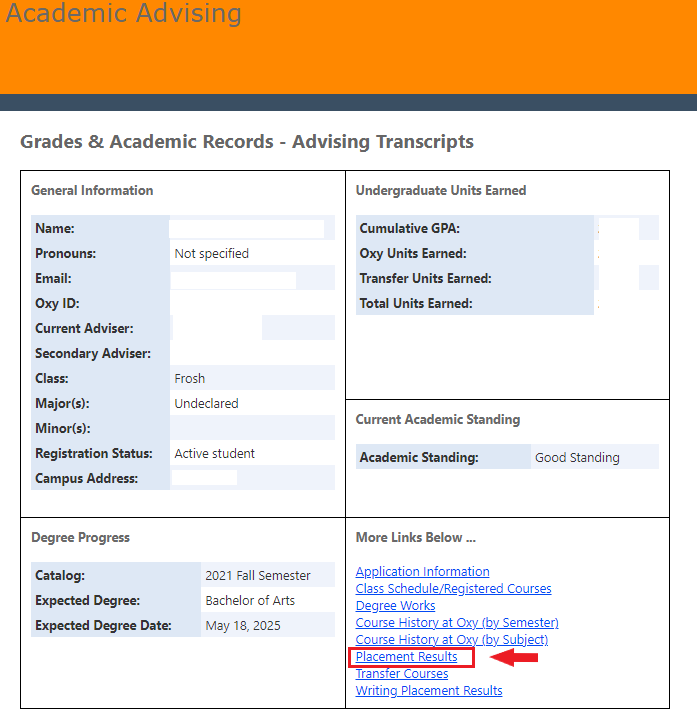Click the Total Units Earned: label

pos(416,303)
